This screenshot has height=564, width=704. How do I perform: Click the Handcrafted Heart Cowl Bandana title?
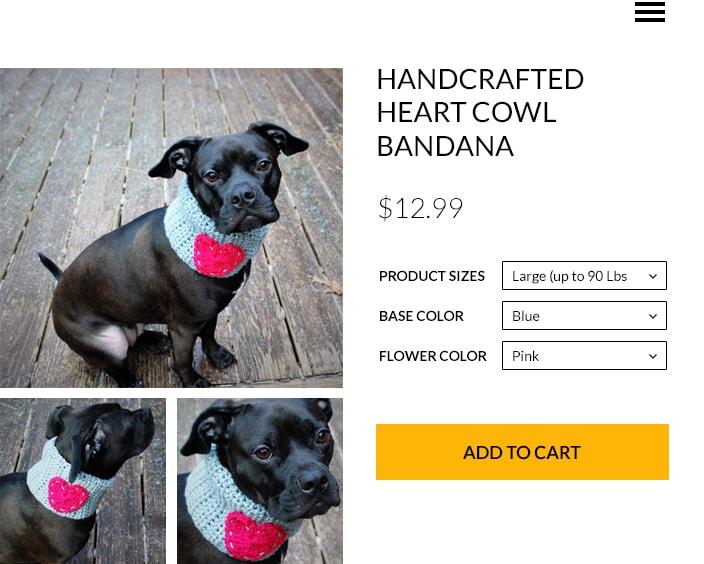pos(480,113)
